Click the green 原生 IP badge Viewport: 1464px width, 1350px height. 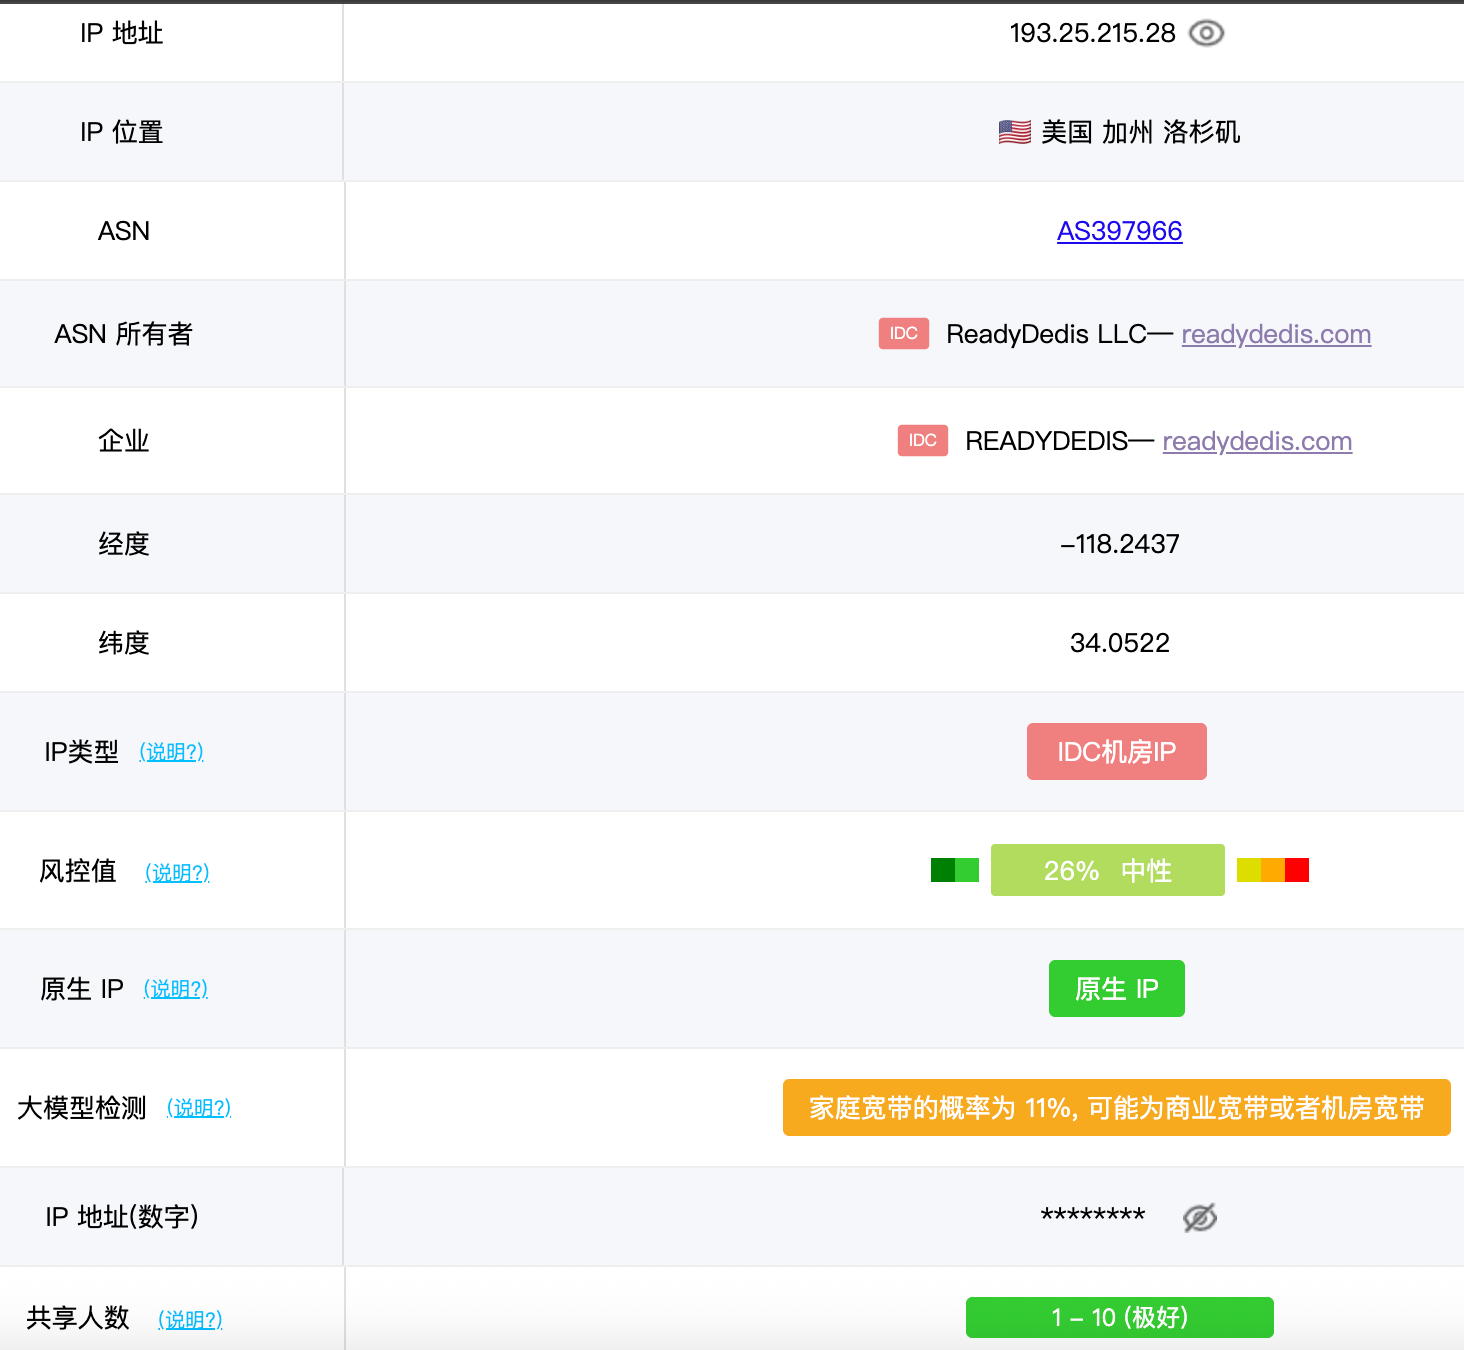click(1116, 988)
